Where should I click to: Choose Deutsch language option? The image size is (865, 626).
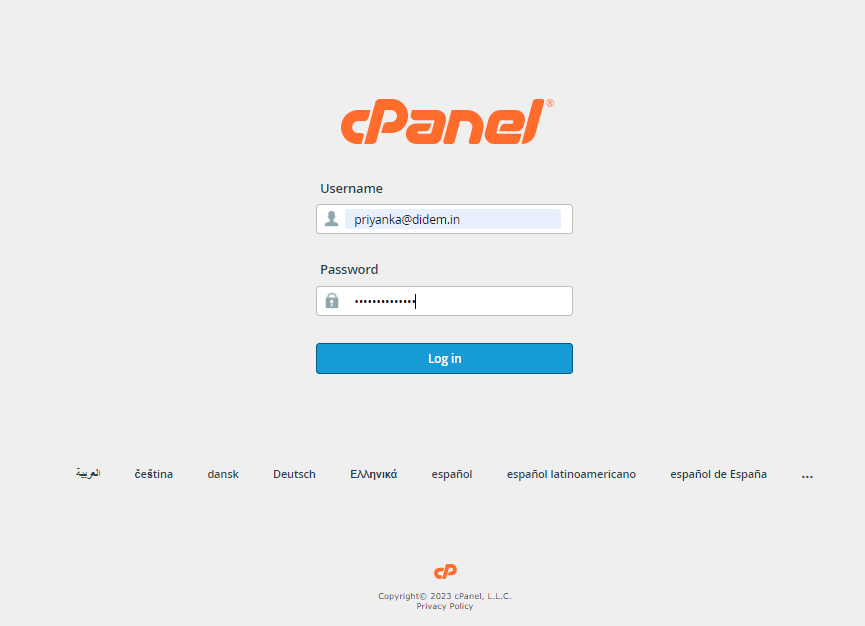pos(294,474)
